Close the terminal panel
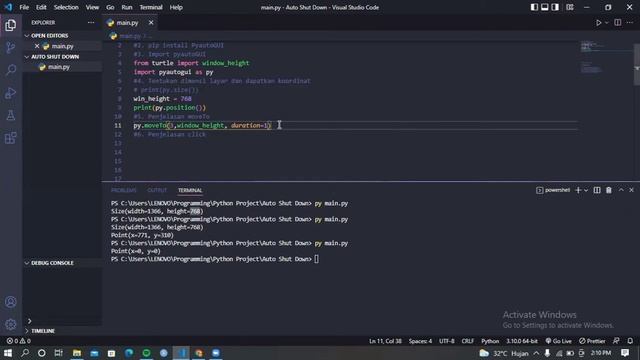This screenshot has width=640, height=360. (631, 190)
